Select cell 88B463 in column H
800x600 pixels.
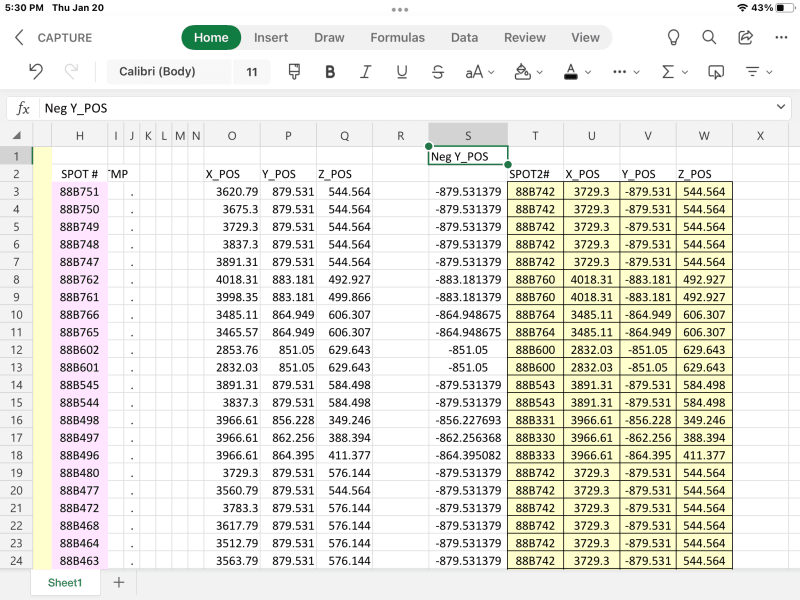pyautogui.click(x=80, y=561)
